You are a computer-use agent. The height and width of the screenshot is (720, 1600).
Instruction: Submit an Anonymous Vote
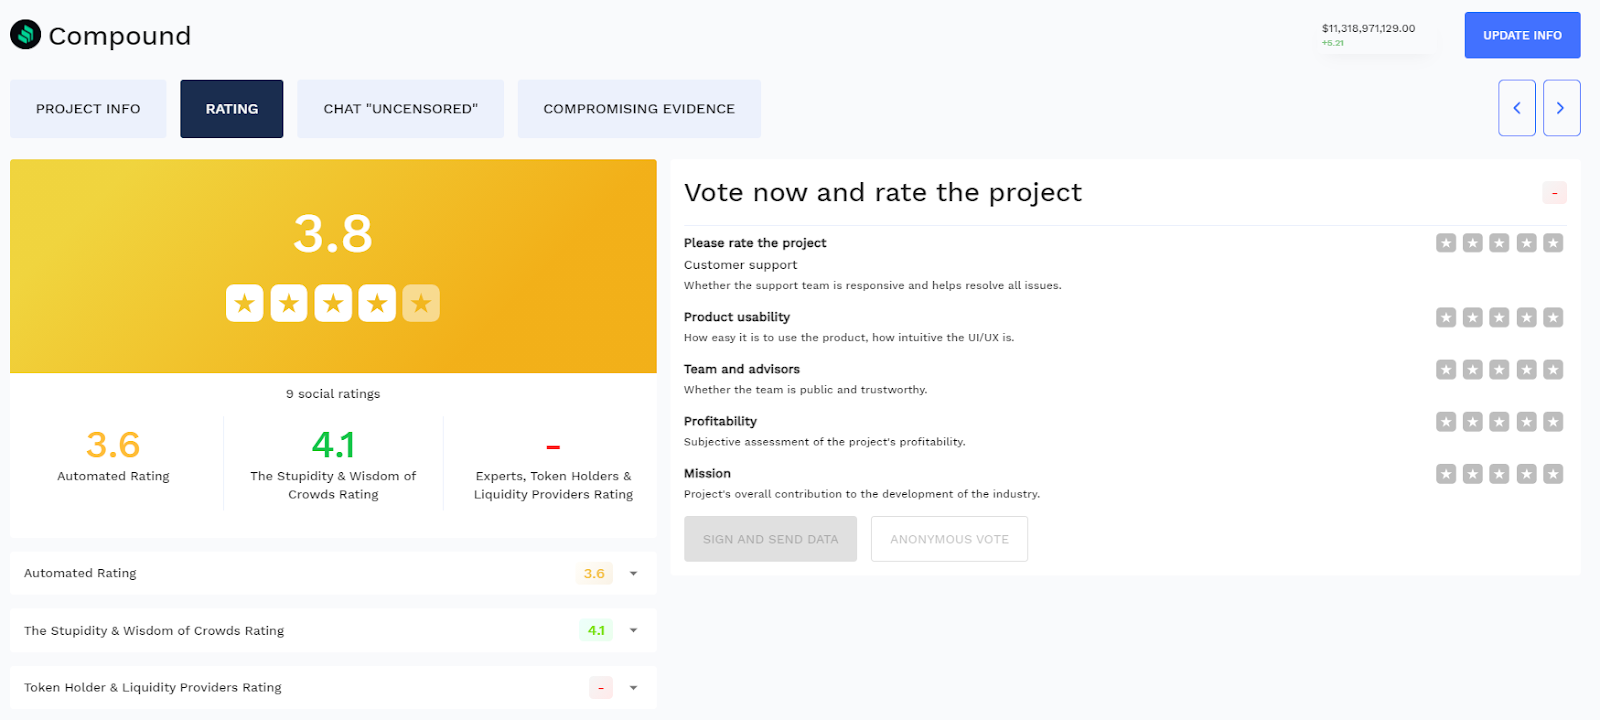[x=949, y=539]
